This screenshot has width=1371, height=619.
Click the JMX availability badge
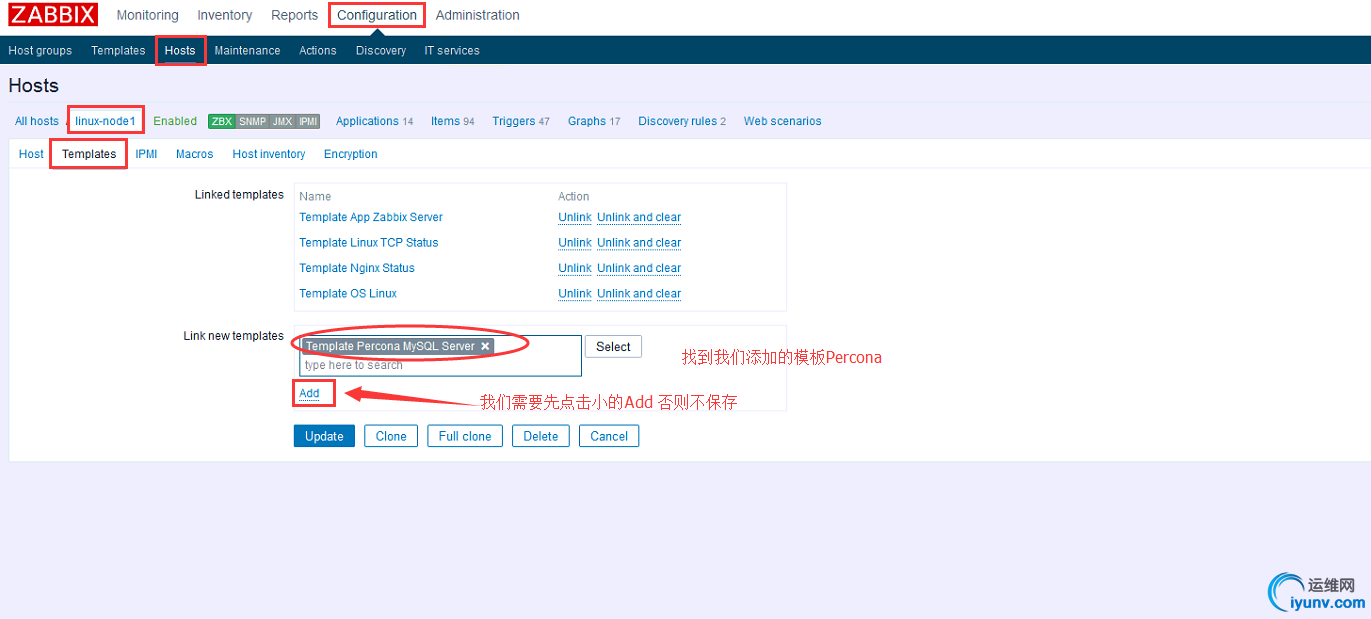coord(283,121)
